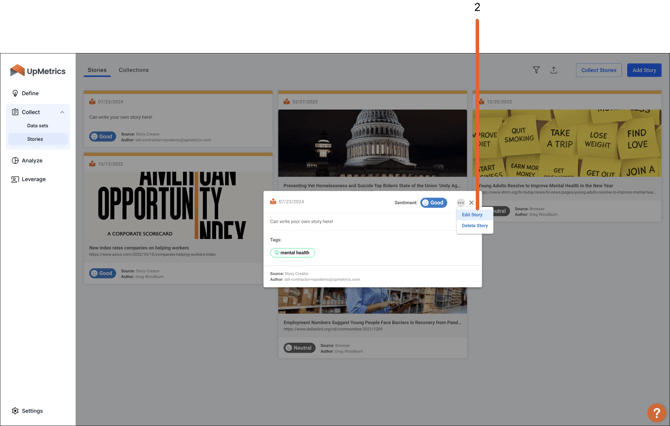The image size is (670, 426).
Task: Open the Define section
Action: pos(30,93)
